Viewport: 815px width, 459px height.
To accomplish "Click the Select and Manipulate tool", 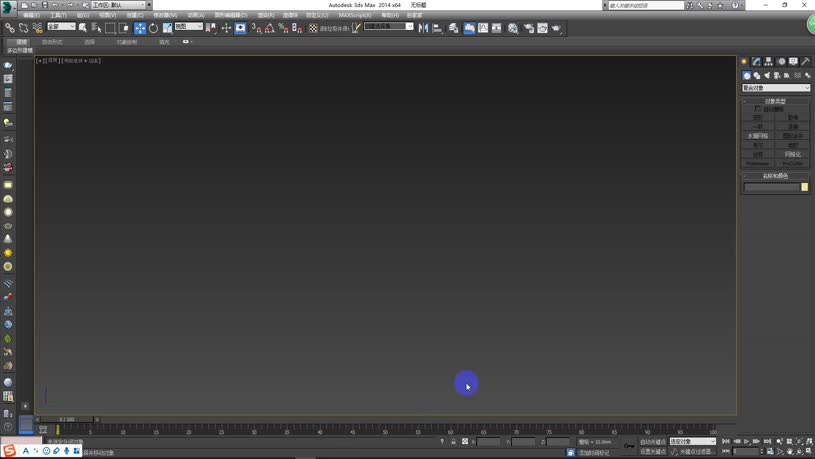I will click(226, 28).
